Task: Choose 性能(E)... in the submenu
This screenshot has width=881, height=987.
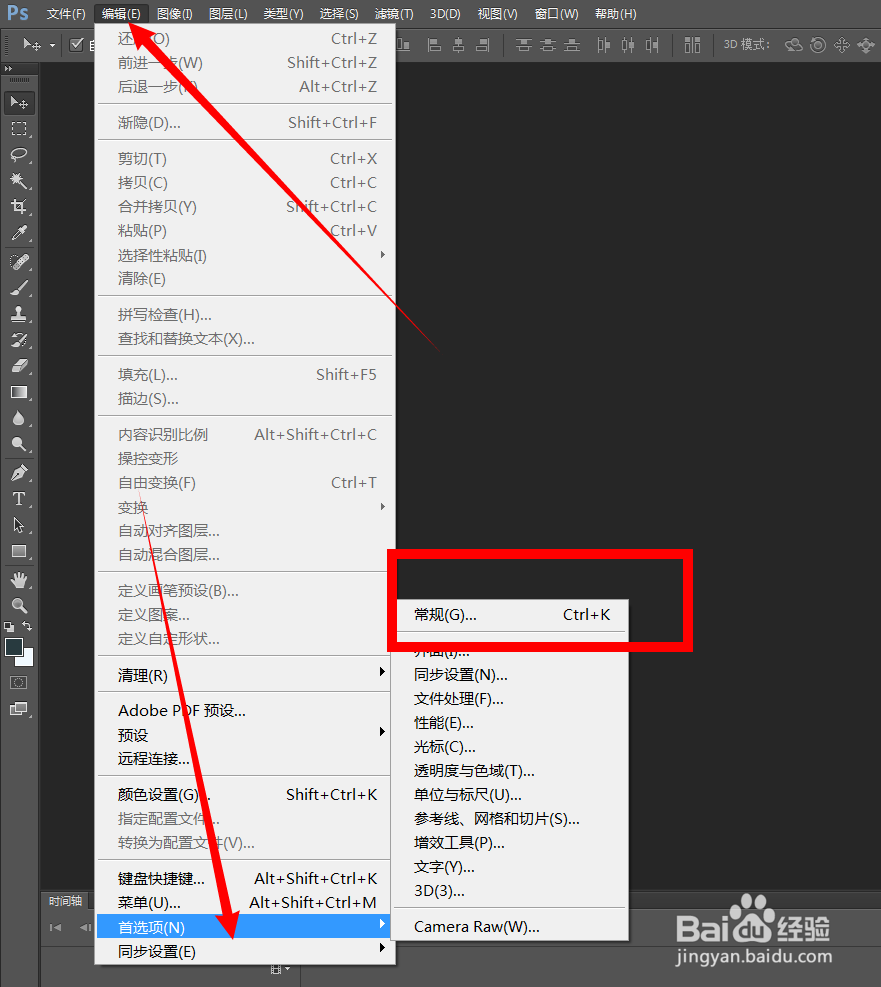Action: click(x=511, y=723)
